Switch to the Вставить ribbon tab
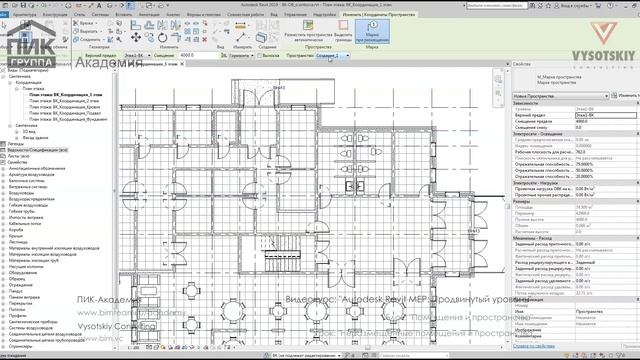The height and width of the screenshot is (360, 640). click(x=124, y=15)
